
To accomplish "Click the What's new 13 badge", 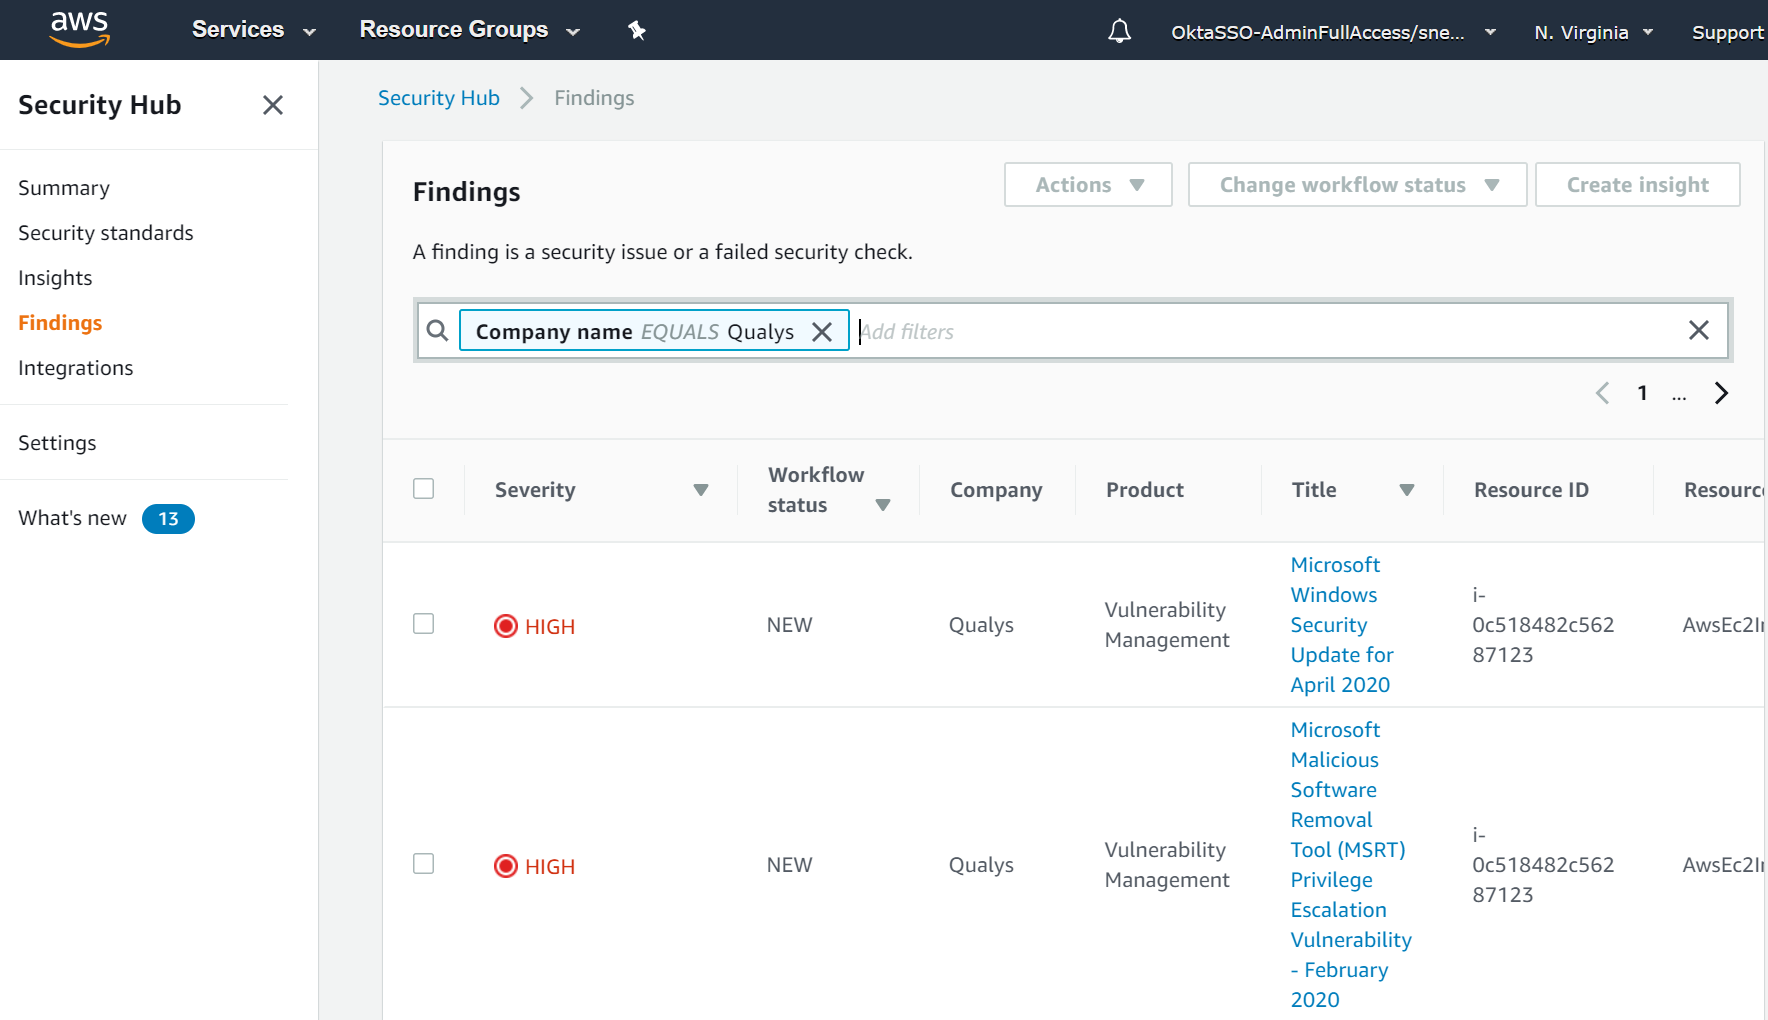I will pos(168,519).
